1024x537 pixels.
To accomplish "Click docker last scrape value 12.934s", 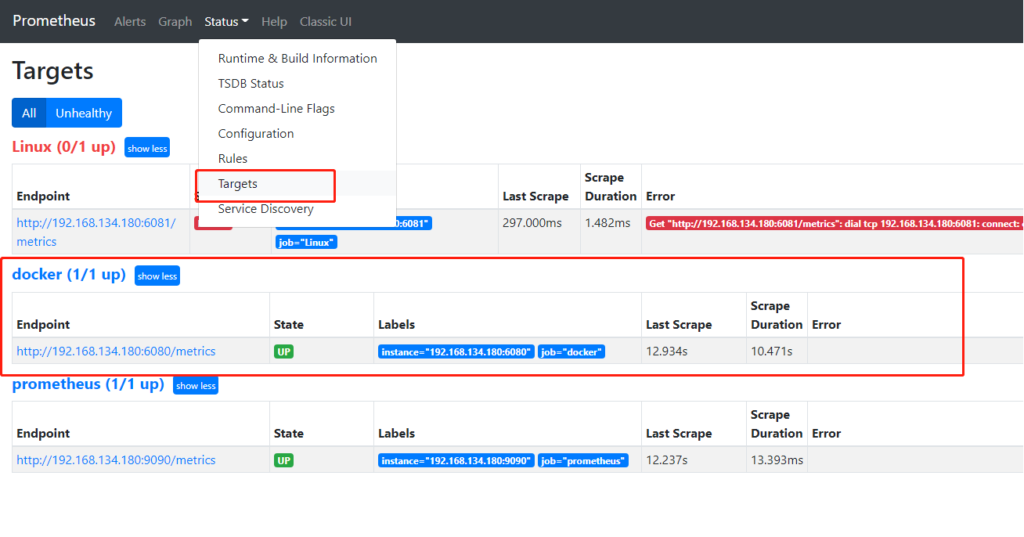I will point(666,351).
